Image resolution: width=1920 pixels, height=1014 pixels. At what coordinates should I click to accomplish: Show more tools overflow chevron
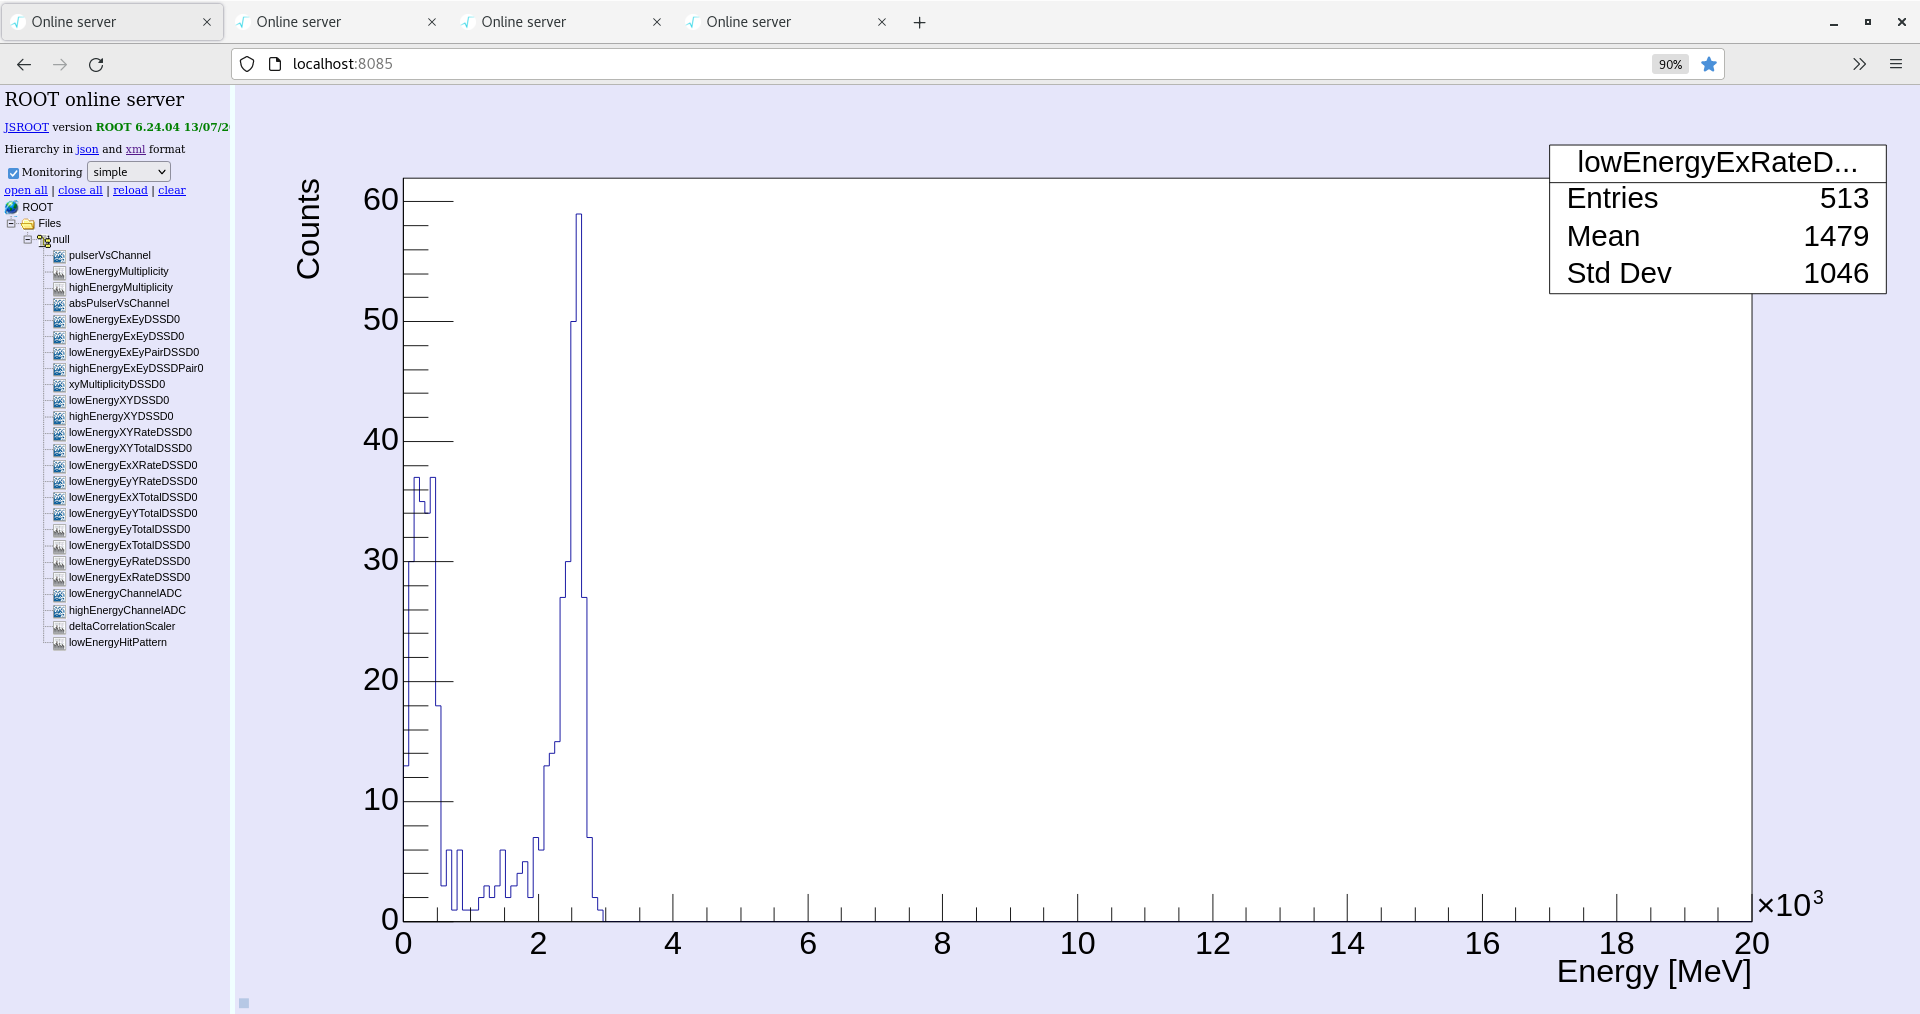[1859, 64]
